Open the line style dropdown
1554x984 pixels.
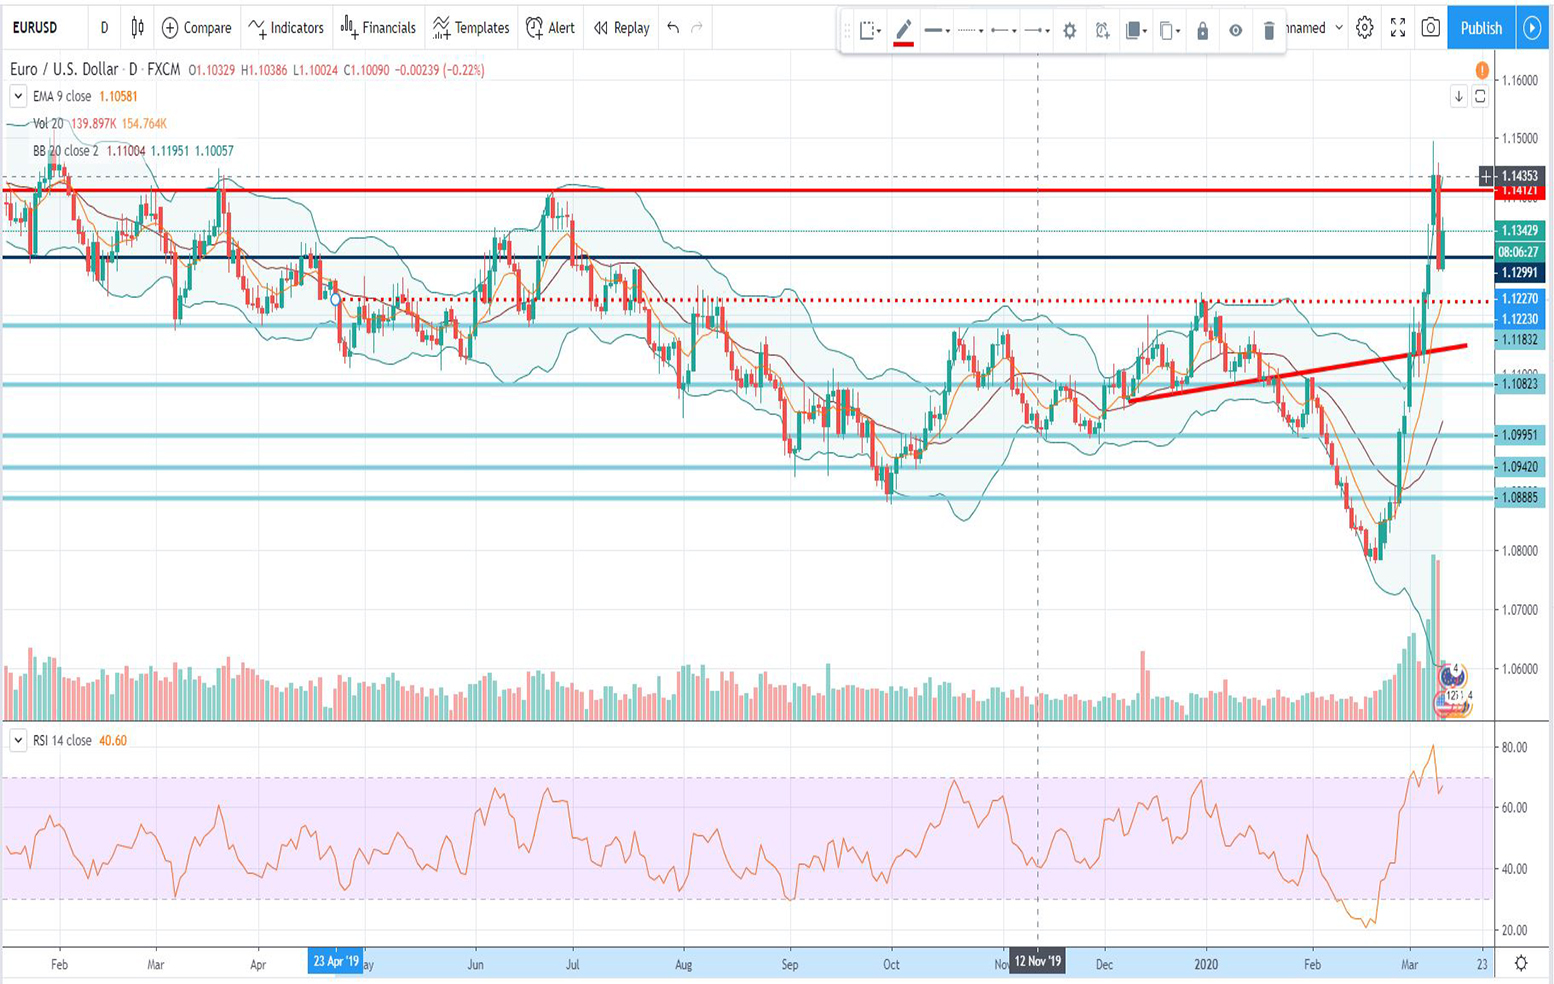[x=969, y=31]
